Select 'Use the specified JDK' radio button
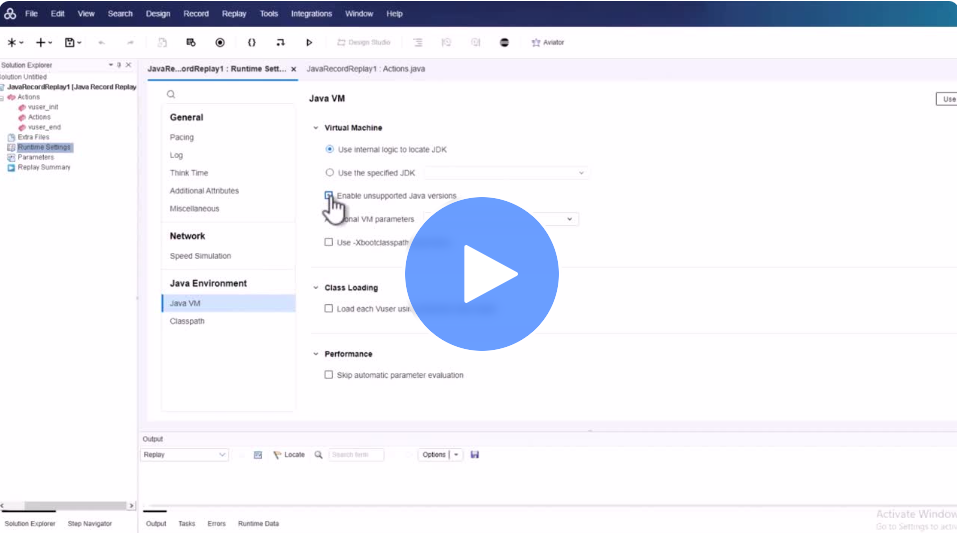Image resolution: width=957 pixels, height=533 pixels. pyautogui.click(x=330, y=173)
